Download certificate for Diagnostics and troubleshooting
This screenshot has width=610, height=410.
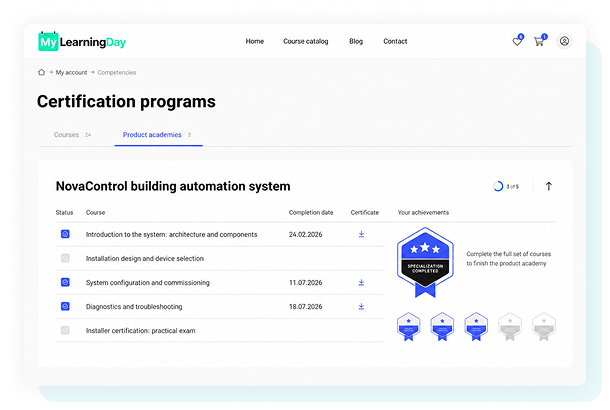[361, 307]
